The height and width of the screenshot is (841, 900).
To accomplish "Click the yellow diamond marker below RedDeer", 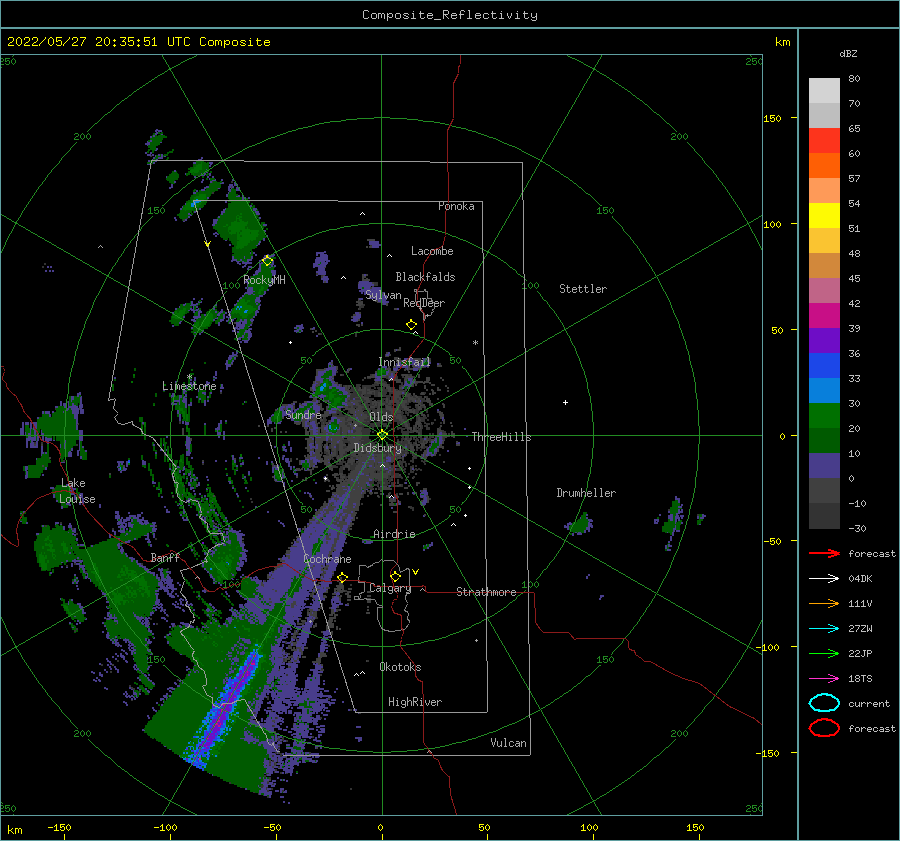I will (412, 325).
